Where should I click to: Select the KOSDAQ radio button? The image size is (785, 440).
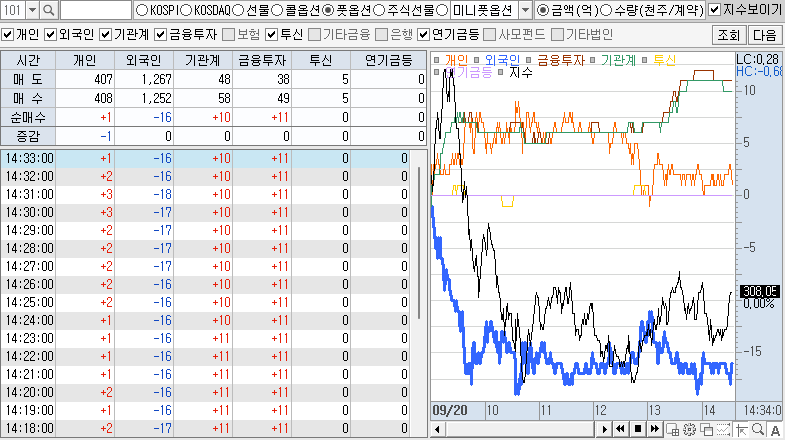click(x=186, y=10)
